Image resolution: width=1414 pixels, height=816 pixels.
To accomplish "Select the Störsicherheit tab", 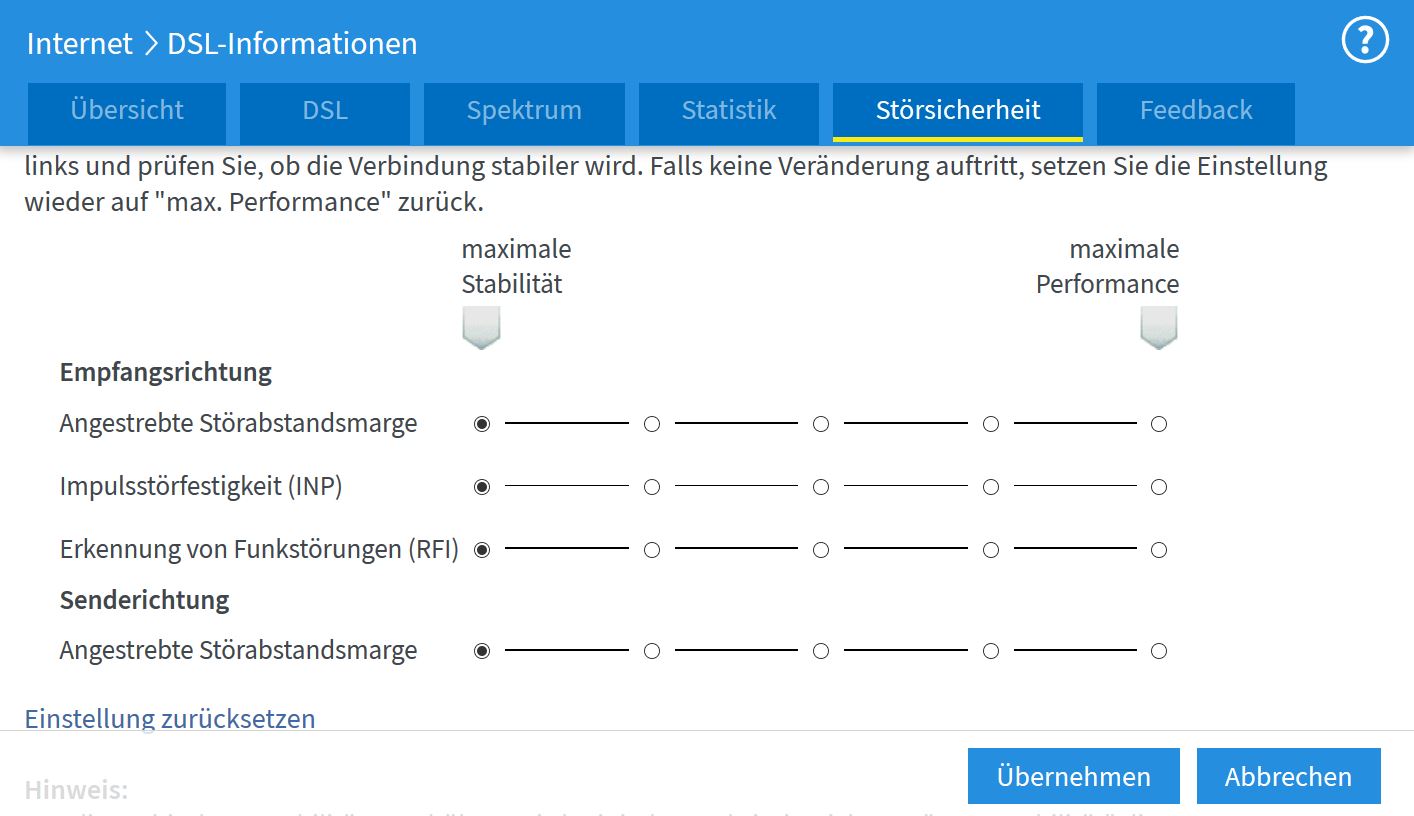I will (x=958, y=110).
